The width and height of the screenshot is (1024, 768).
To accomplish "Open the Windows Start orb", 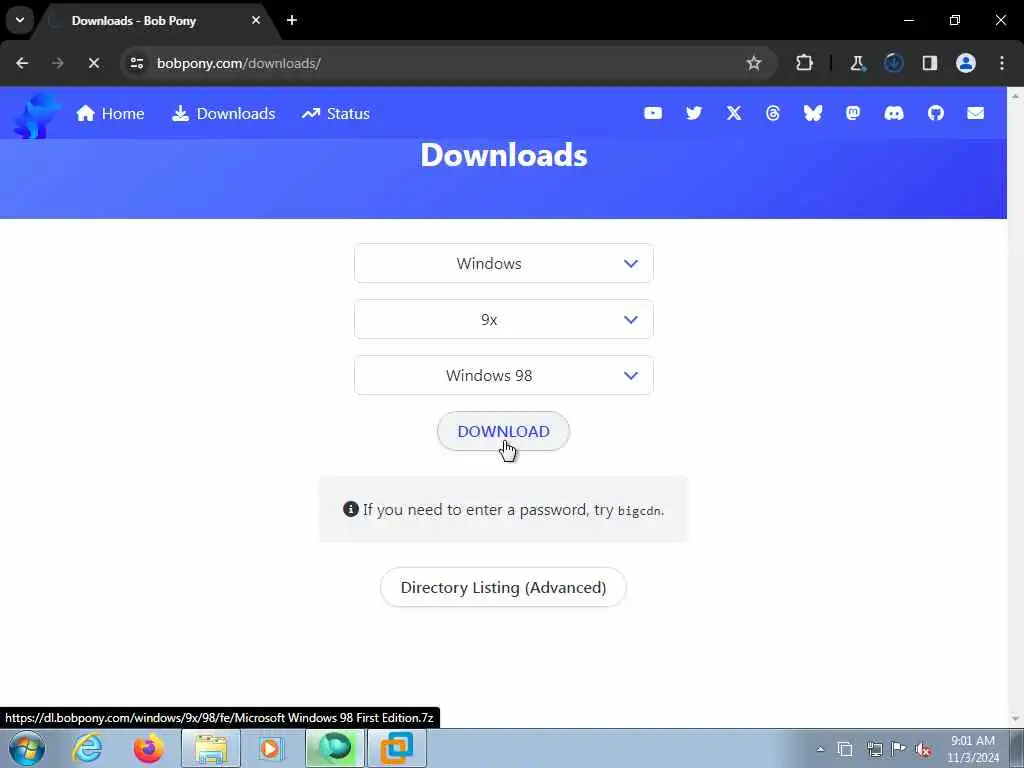I will [27, 748].
